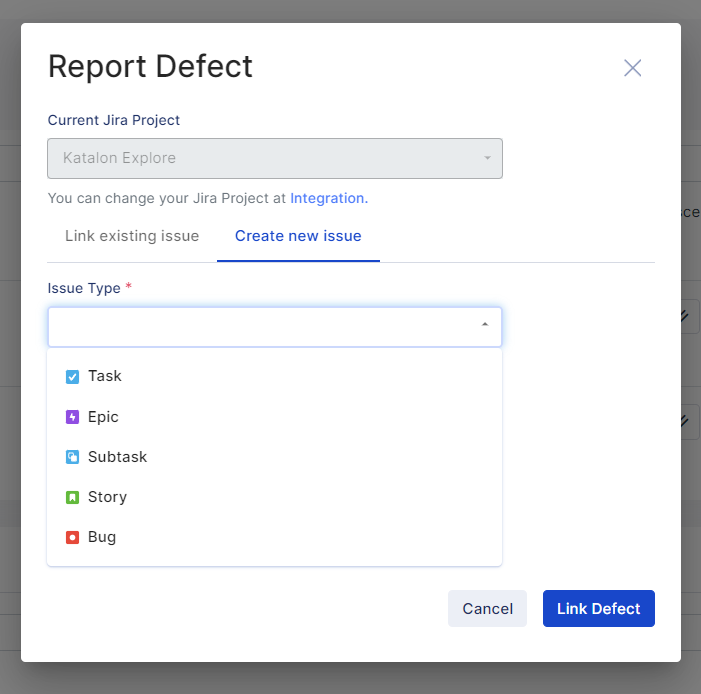Select Story from the dropdown options

coord(107,497)
